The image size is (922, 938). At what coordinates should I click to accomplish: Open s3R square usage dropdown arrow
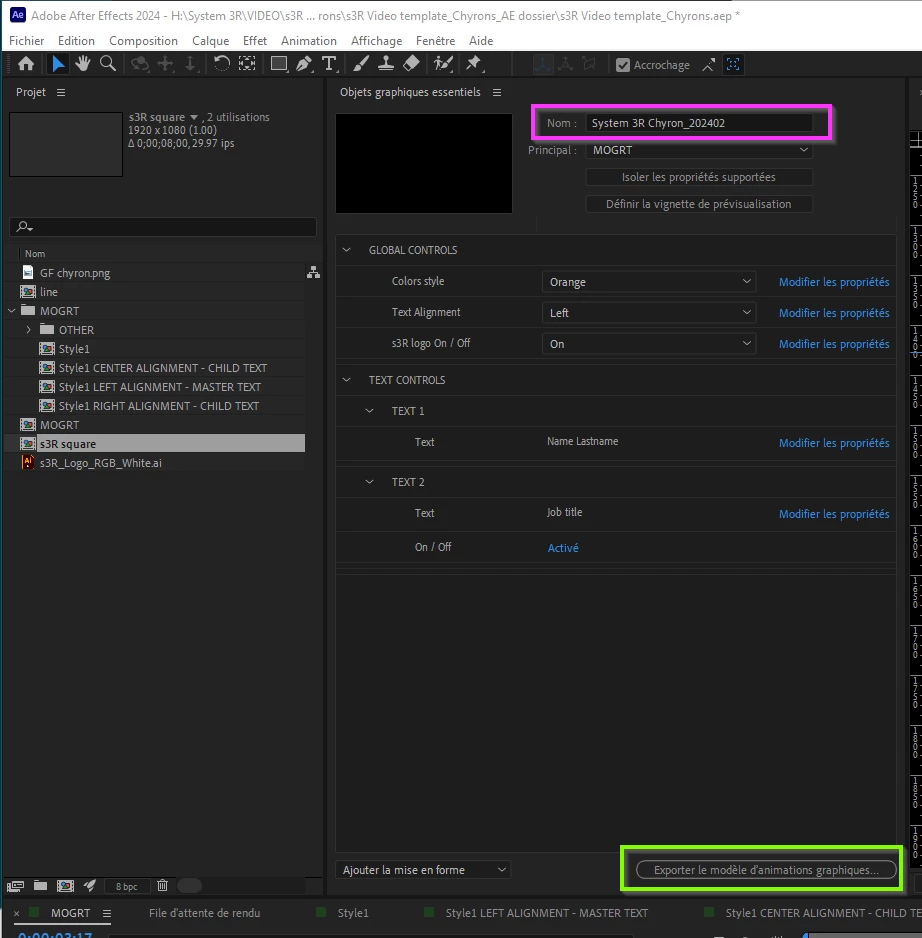click(x=194, y=117)
